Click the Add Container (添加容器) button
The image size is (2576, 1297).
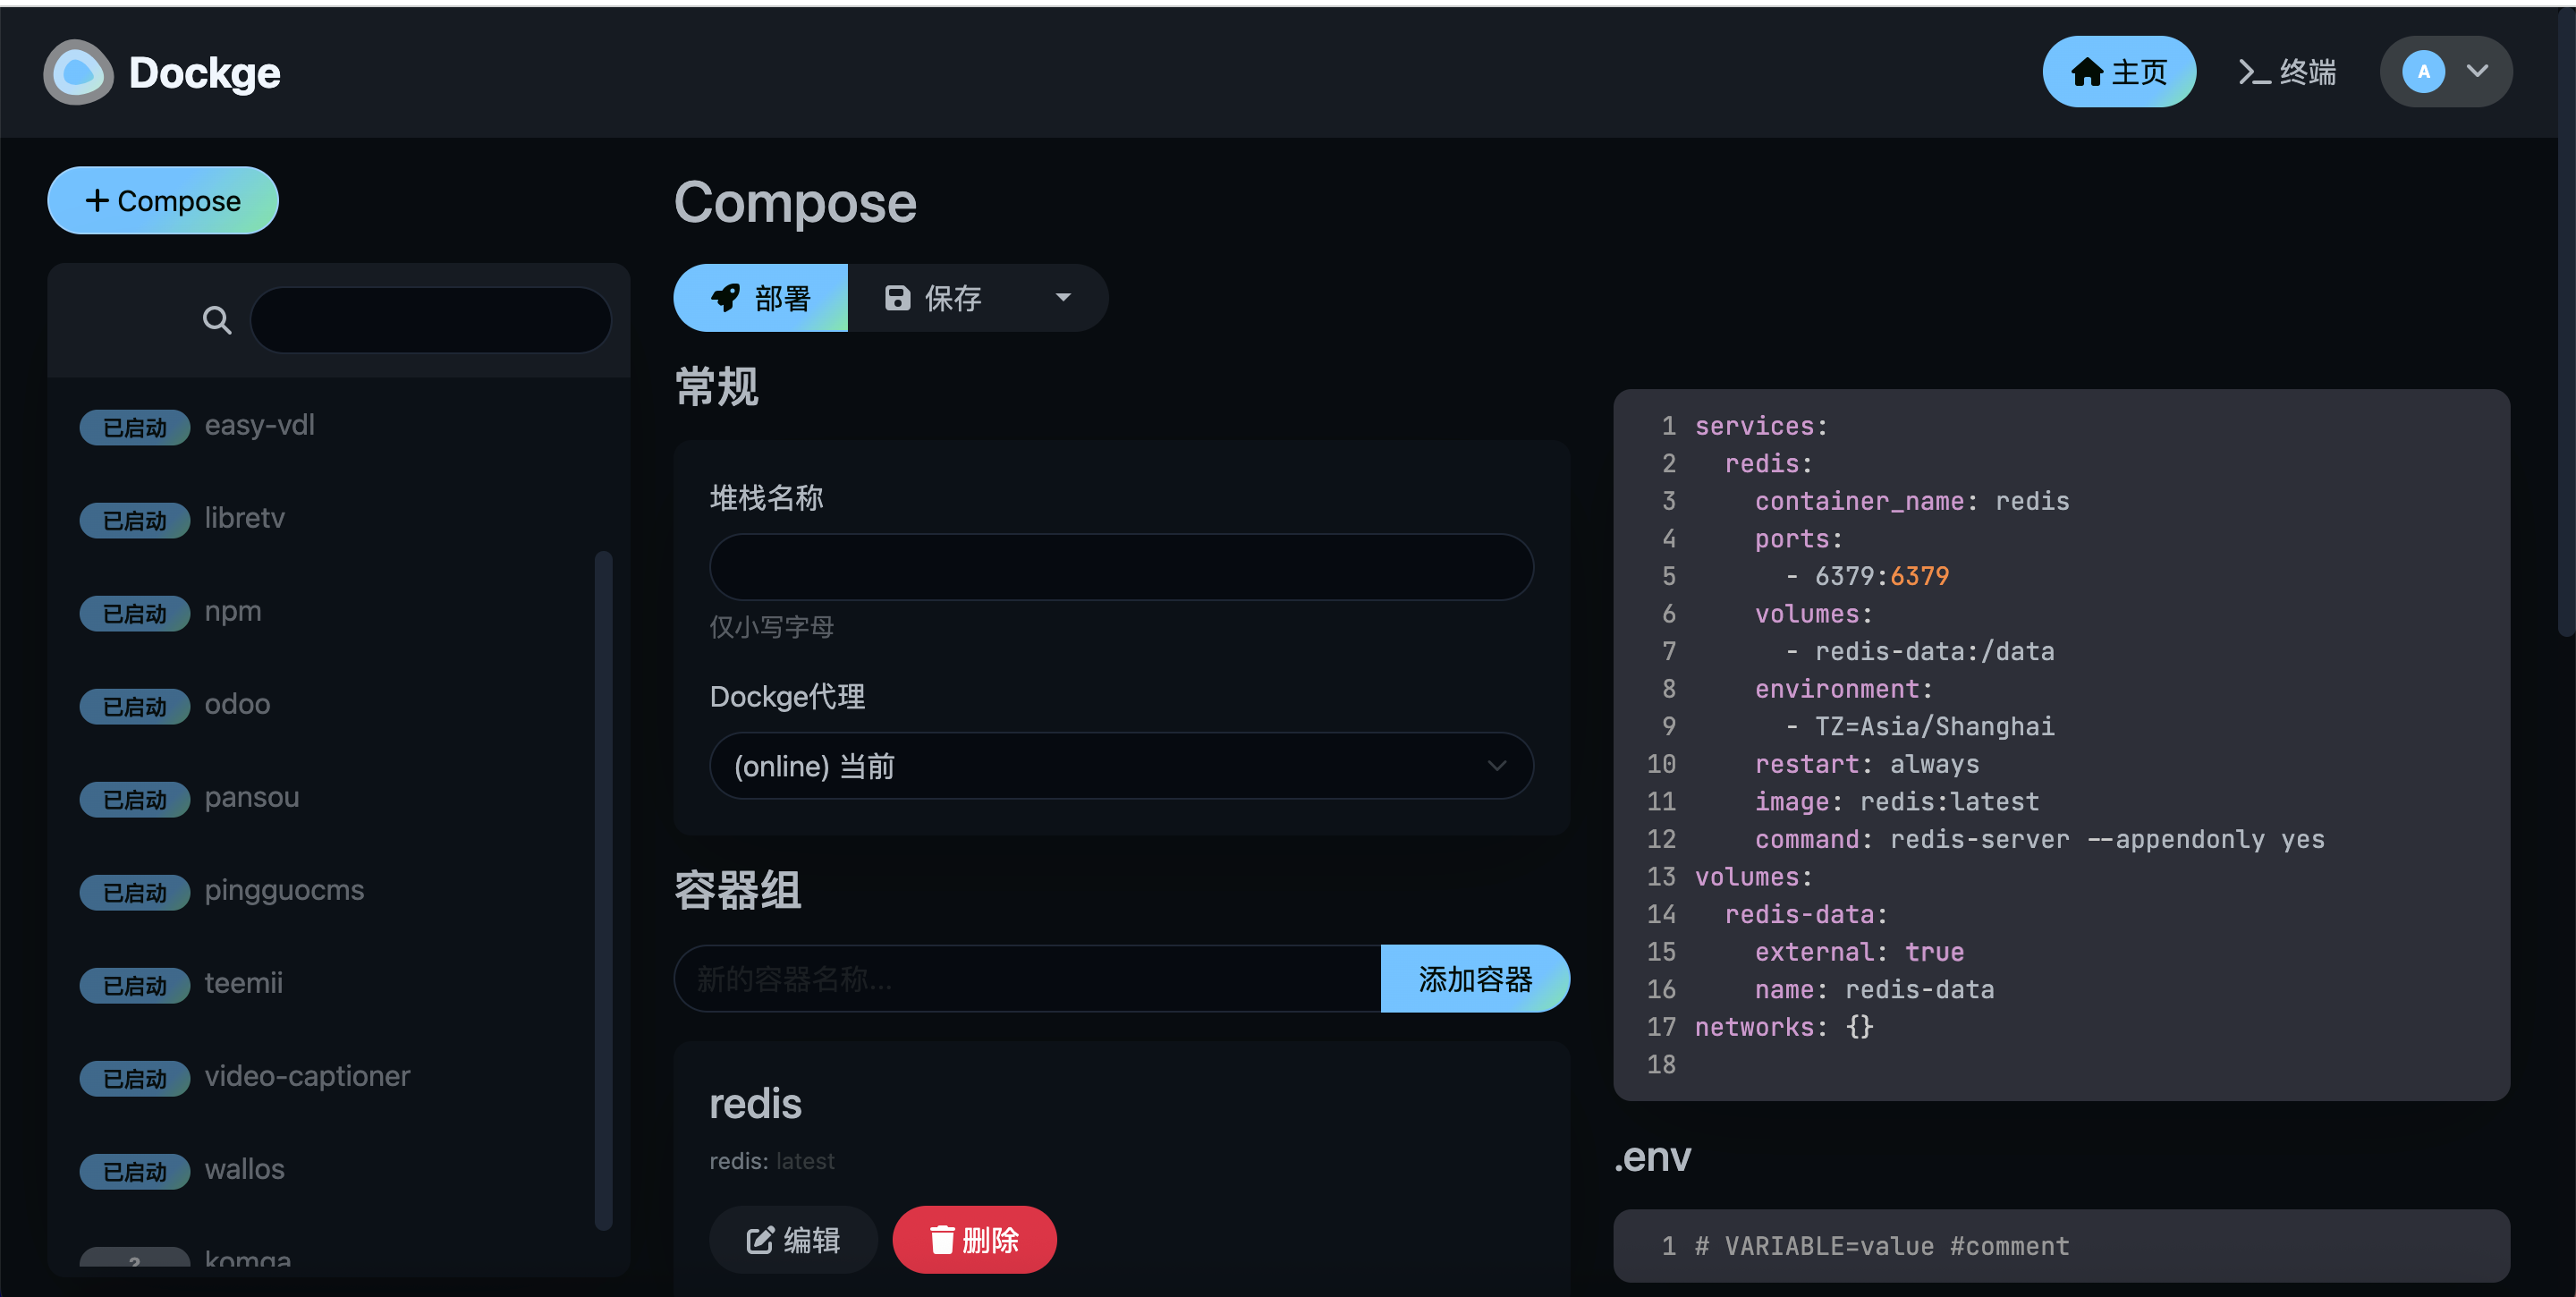(x=1474, y=979)
